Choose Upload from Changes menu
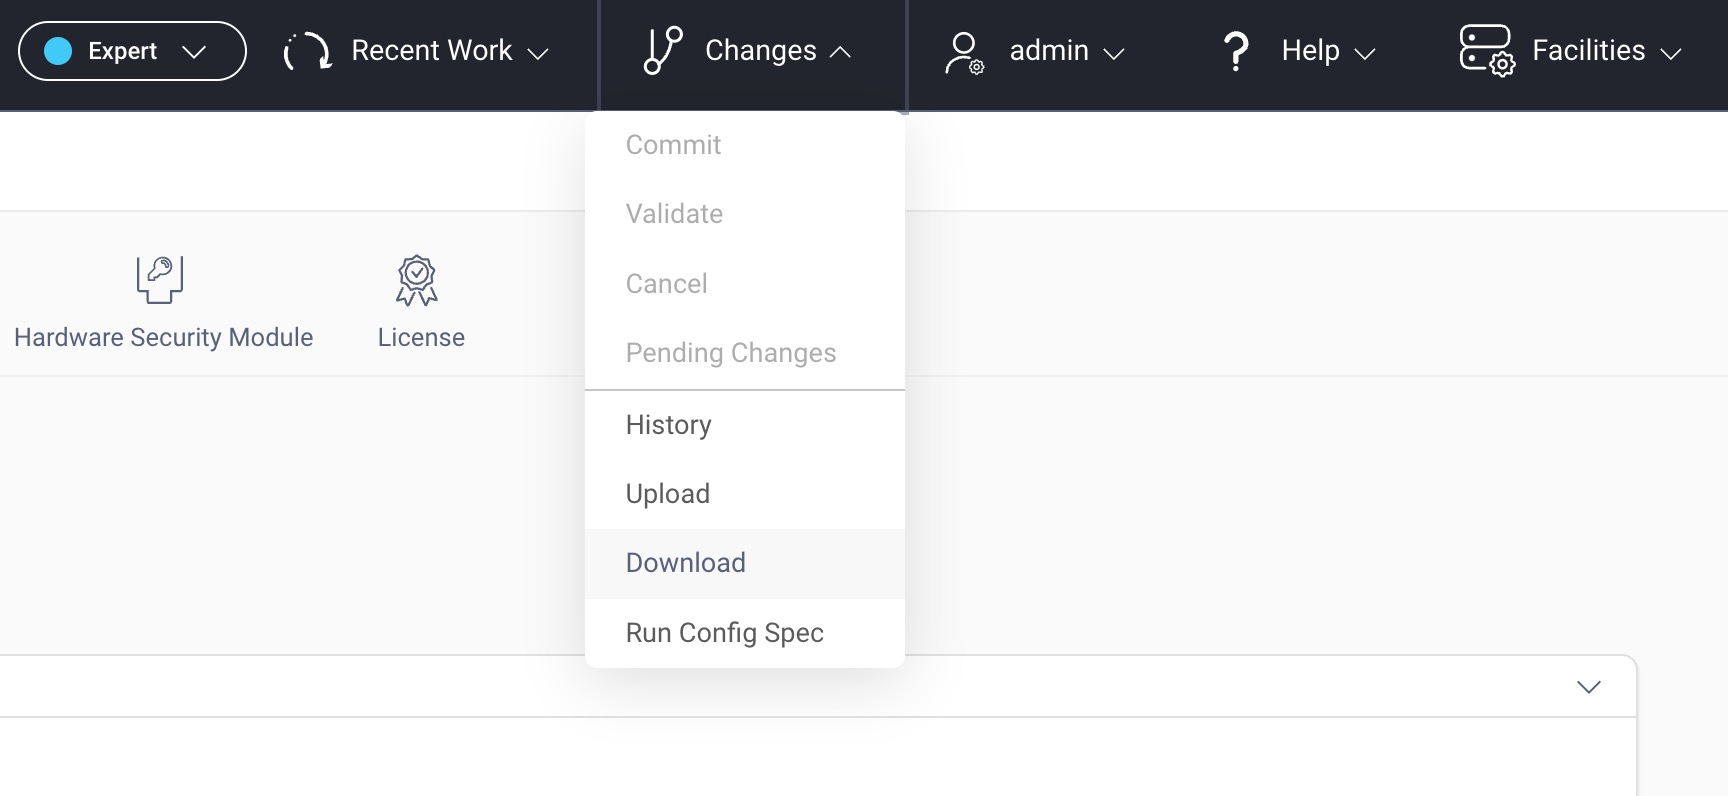The image size is (1728, 796). (x=745, y=494)
